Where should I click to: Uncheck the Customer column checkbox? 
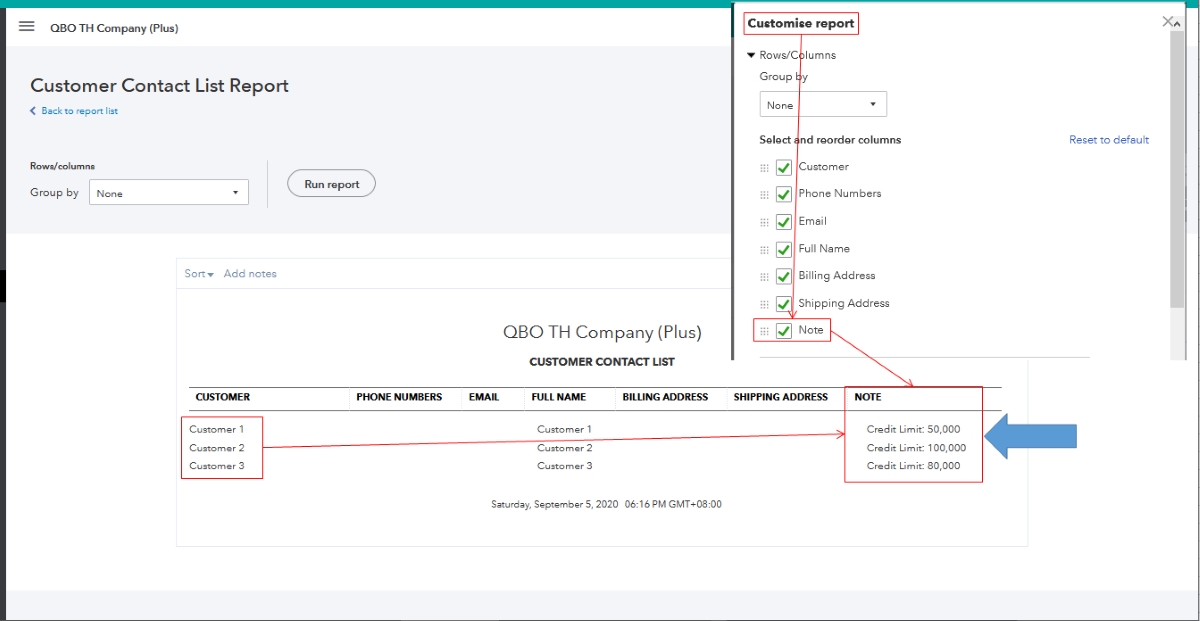click(x=784, y=167)
